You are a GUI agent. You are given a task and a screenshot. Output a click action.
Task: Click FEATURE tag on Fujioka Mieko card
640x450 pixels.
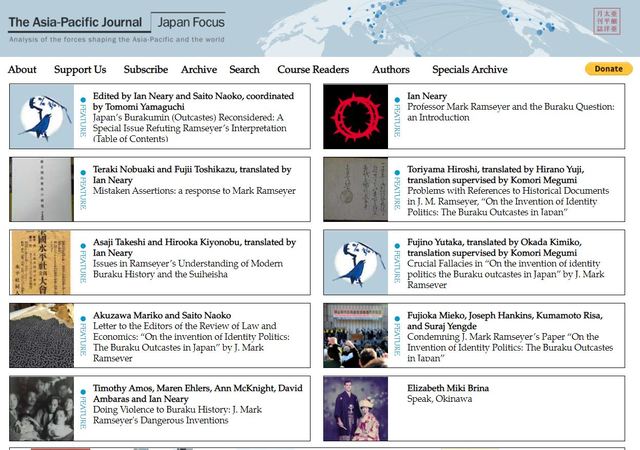397,336
